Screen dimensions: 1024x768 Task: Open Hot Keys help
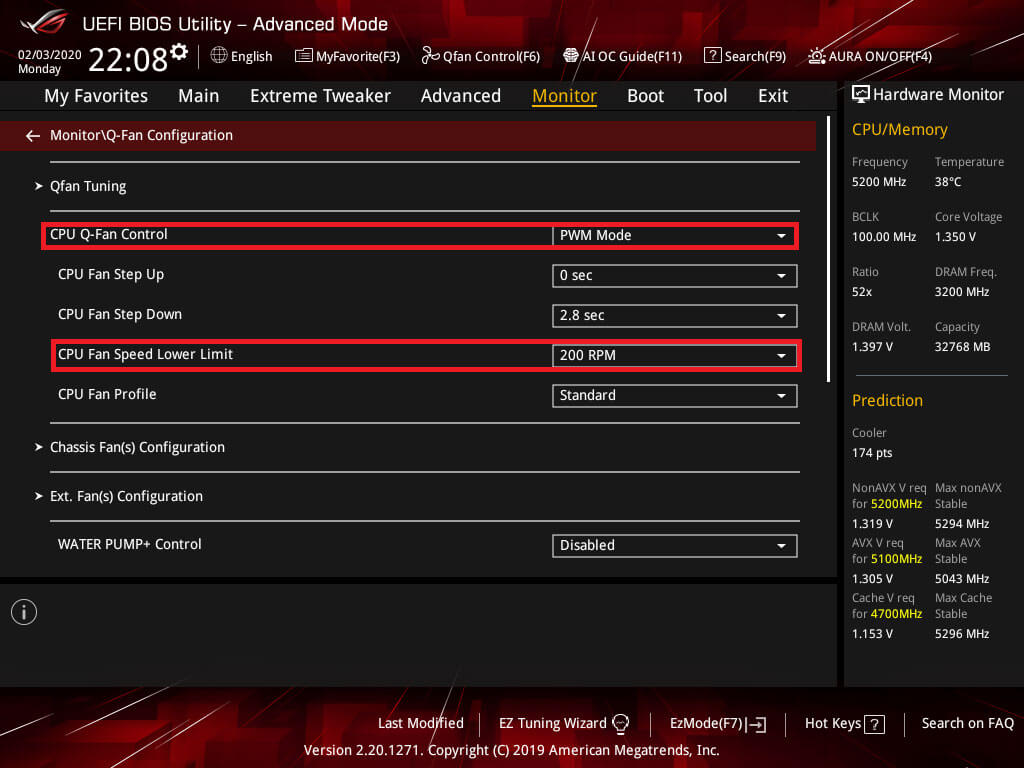pyautogui.click(x=833, y=724)
